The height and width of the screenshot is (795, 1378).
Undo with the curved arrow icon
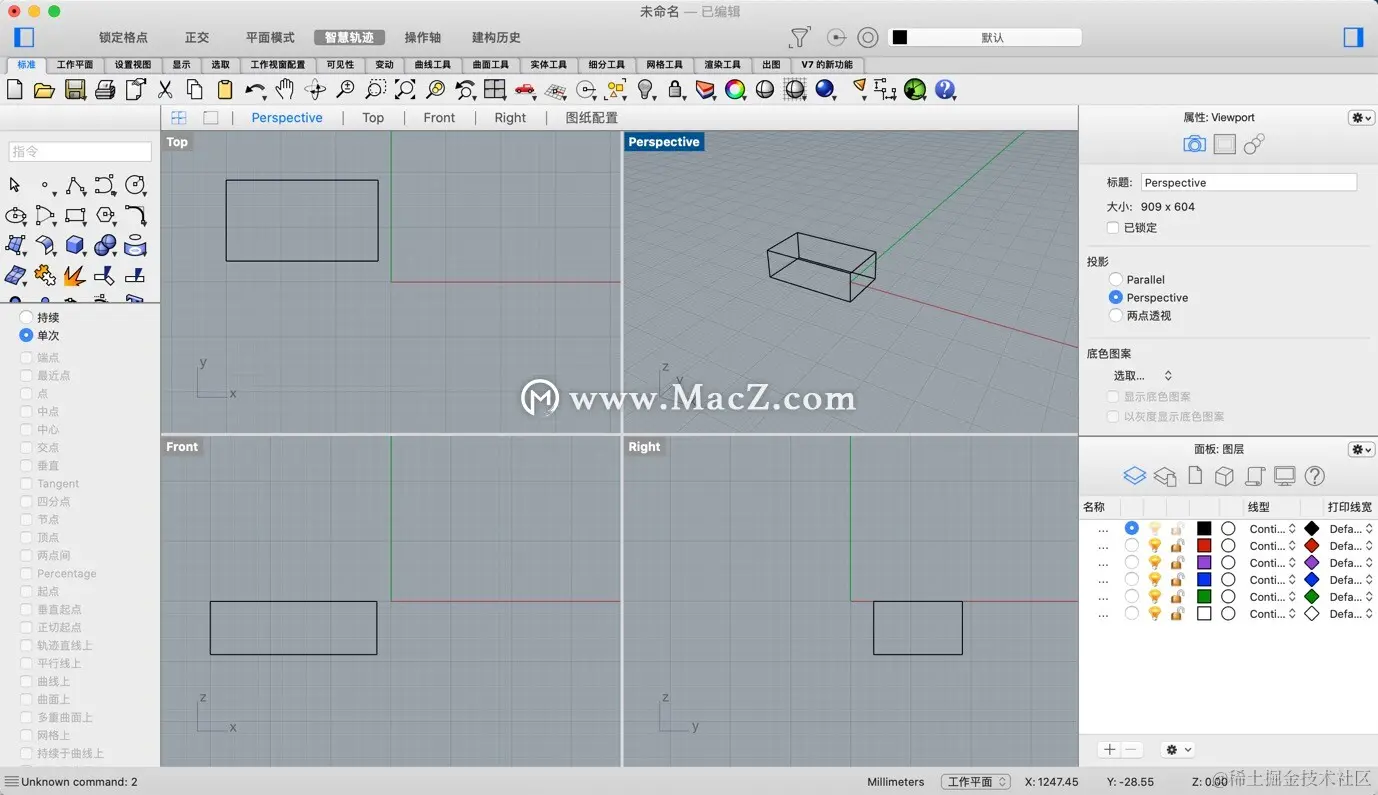point(255,90)
